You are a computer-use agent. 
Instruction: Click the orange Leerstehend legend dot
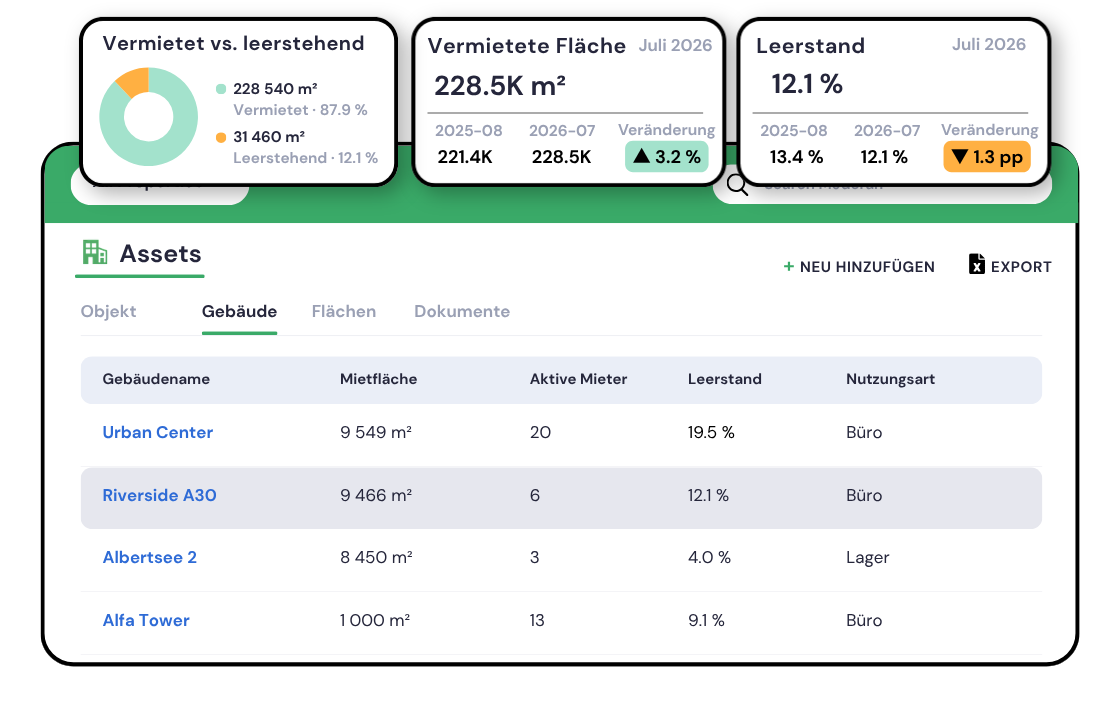coord(221,137)
